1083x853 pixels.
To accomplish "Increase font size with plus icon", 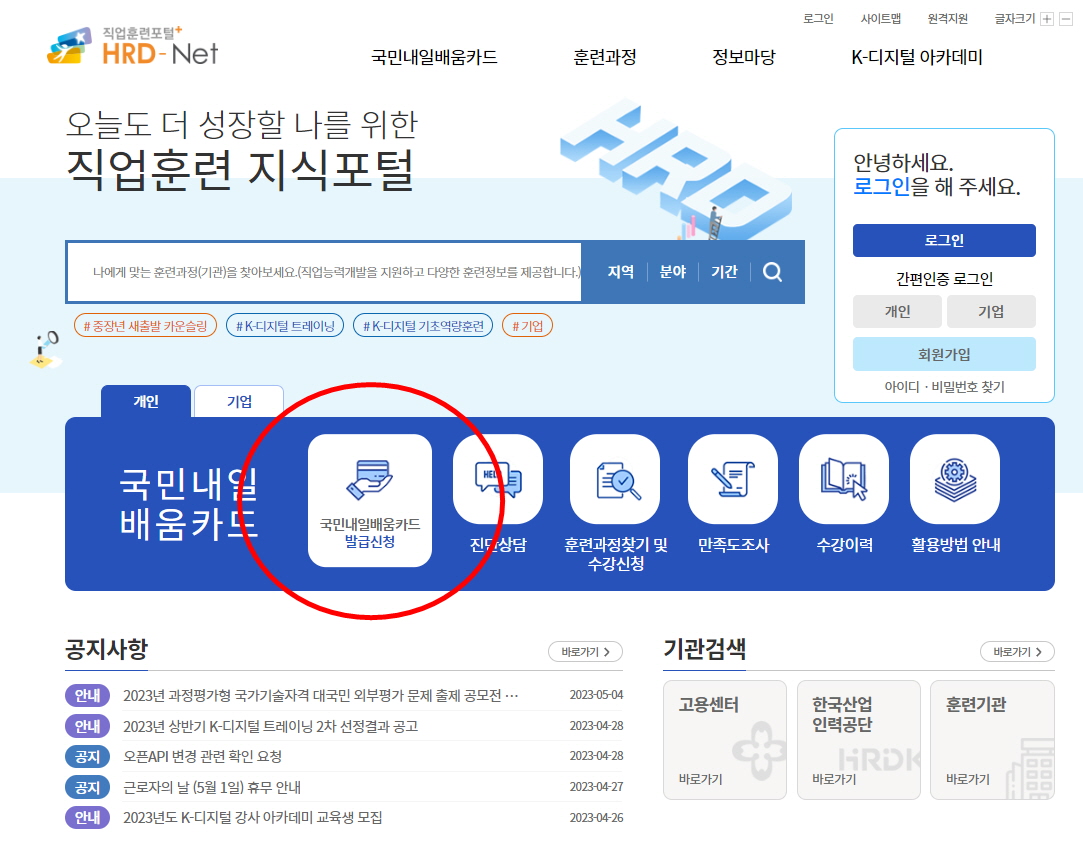I will (1047, 19).
